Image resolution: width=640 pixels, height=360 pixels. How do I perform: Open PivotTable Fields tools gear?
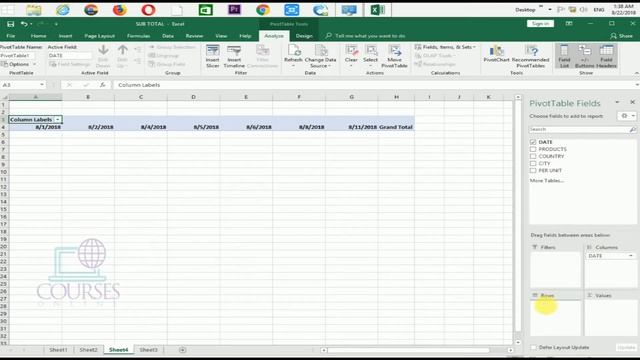(624, 116)
